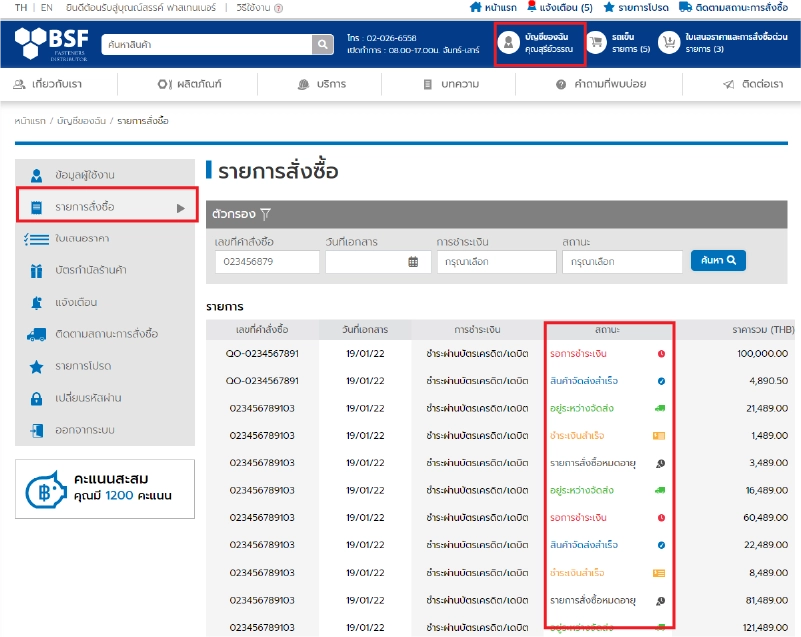801x637 pixels.
Task: Click the truck icon ติดตามสถานะการสั่งซื้อ in top bar
Action: [685, 7]
